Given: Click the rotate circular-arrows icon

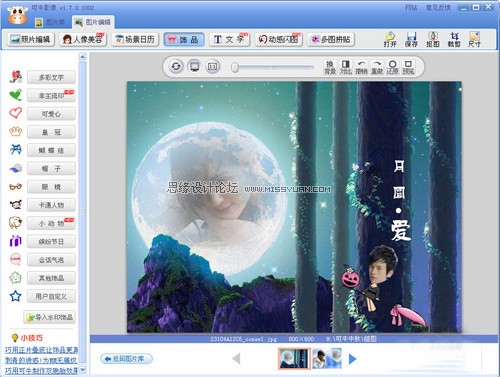Looking at the screenshot, I should (x=176, y=66).
